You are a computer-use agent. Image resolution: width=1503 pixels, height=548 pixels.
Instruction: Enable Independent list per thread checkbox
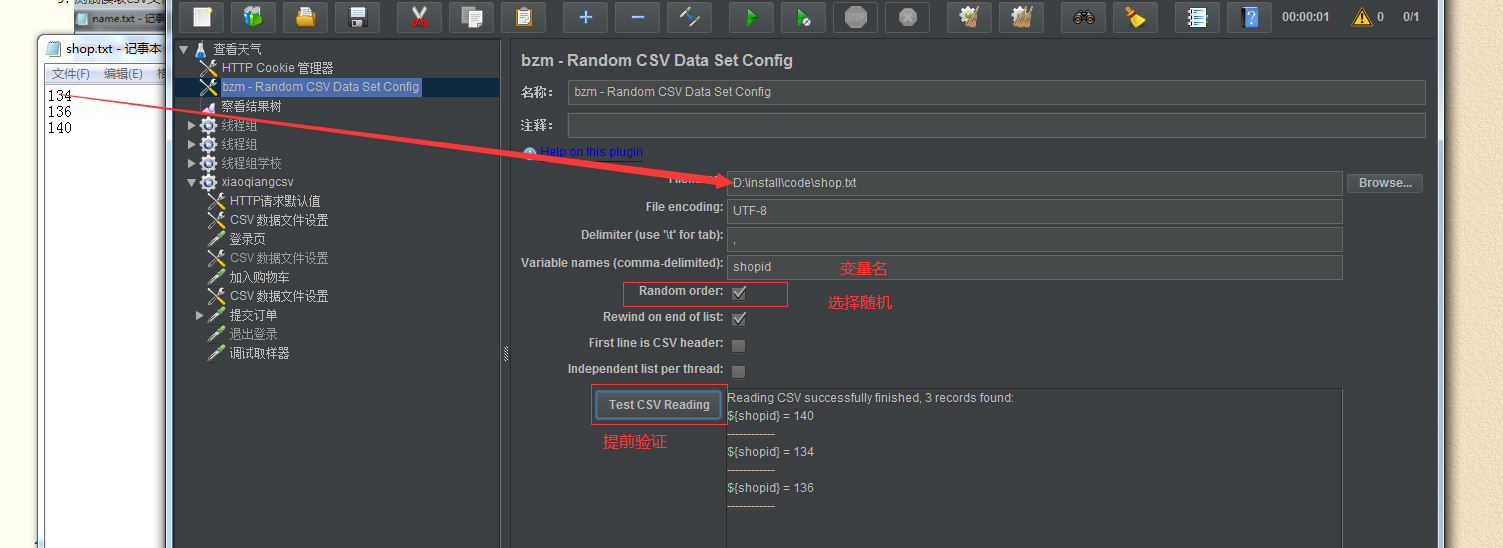click(738, 371)
